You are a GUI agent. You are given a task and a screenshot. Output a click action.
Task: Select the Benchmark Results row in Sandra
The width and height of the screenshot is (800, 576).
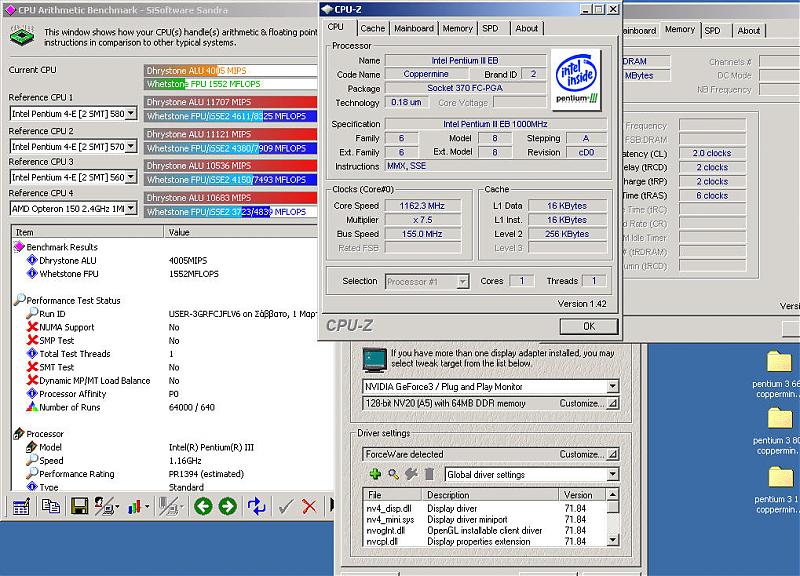coord(62,247)
